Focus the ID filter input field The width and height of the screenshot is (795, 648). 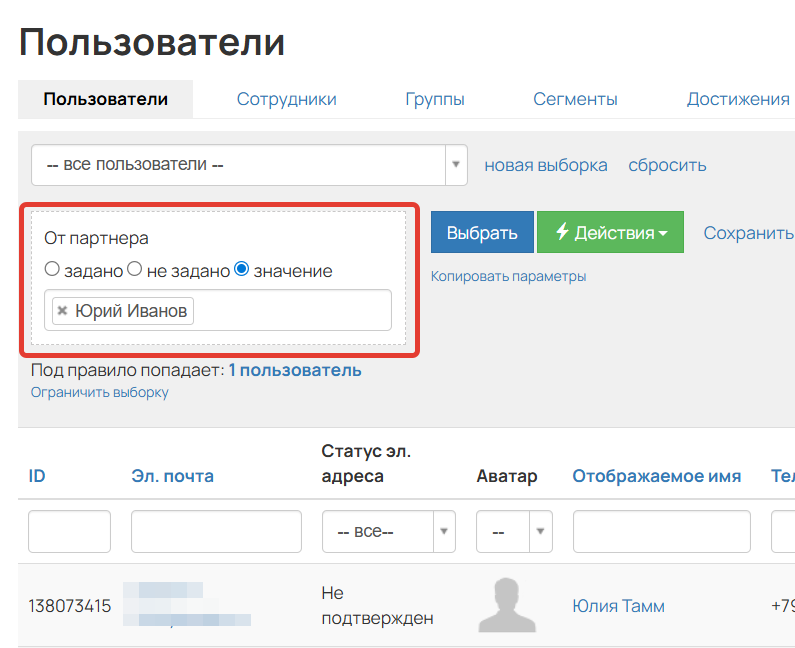click(69, 531)
